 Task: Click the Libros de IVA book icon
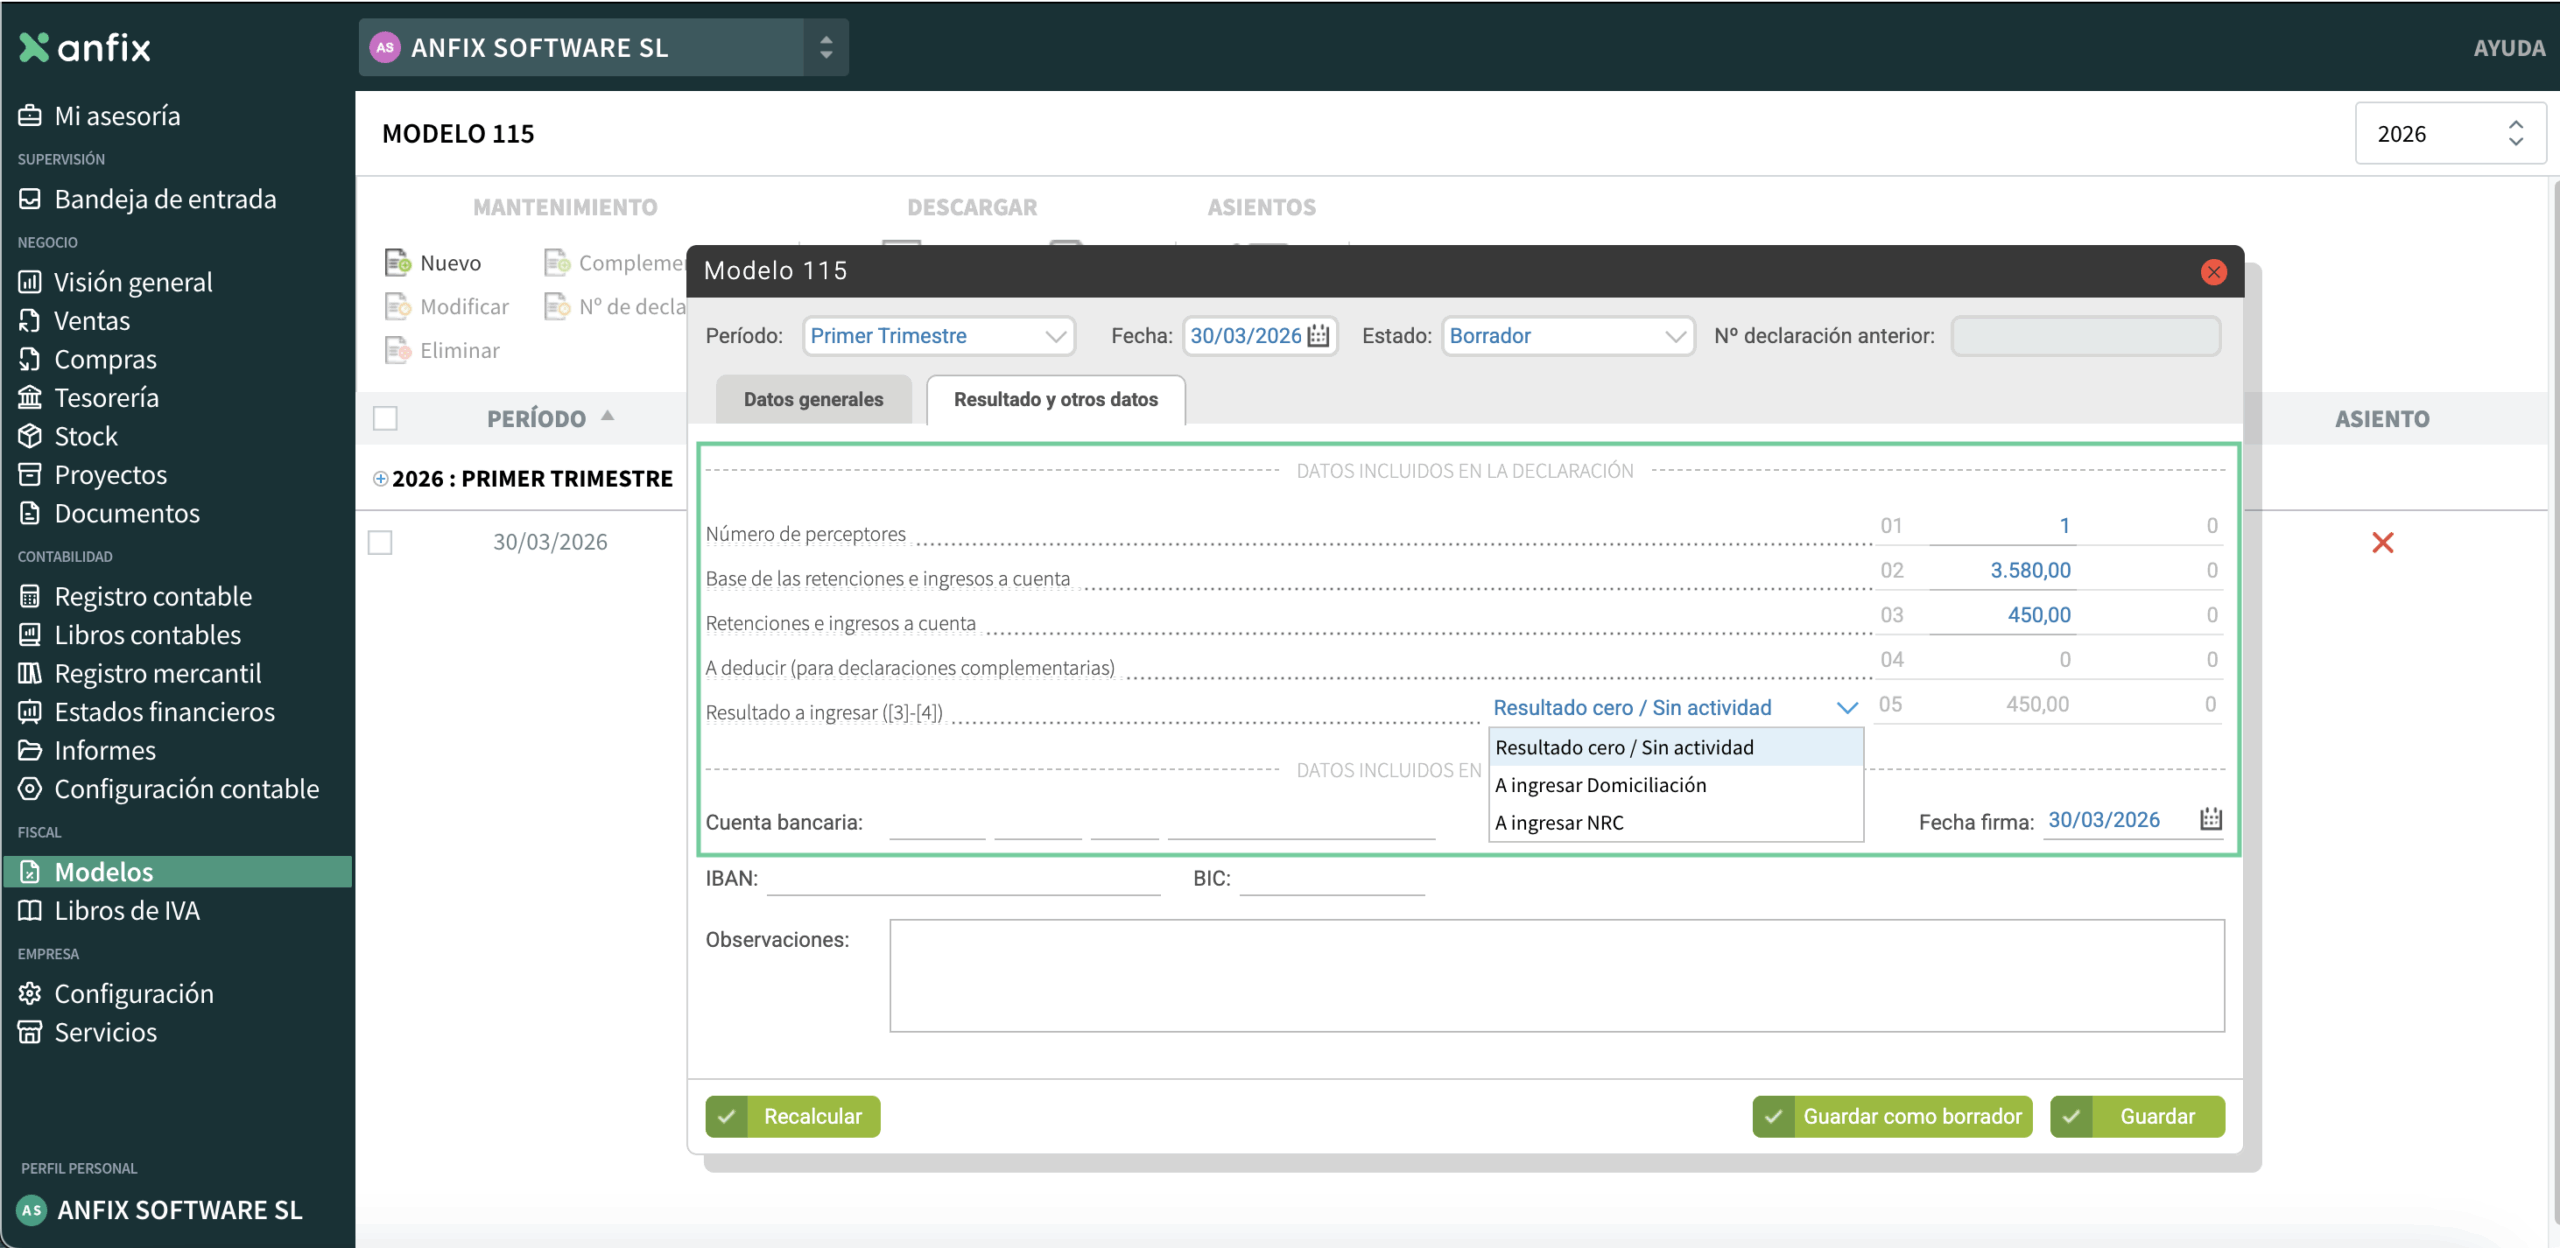(x=30, y=910)
